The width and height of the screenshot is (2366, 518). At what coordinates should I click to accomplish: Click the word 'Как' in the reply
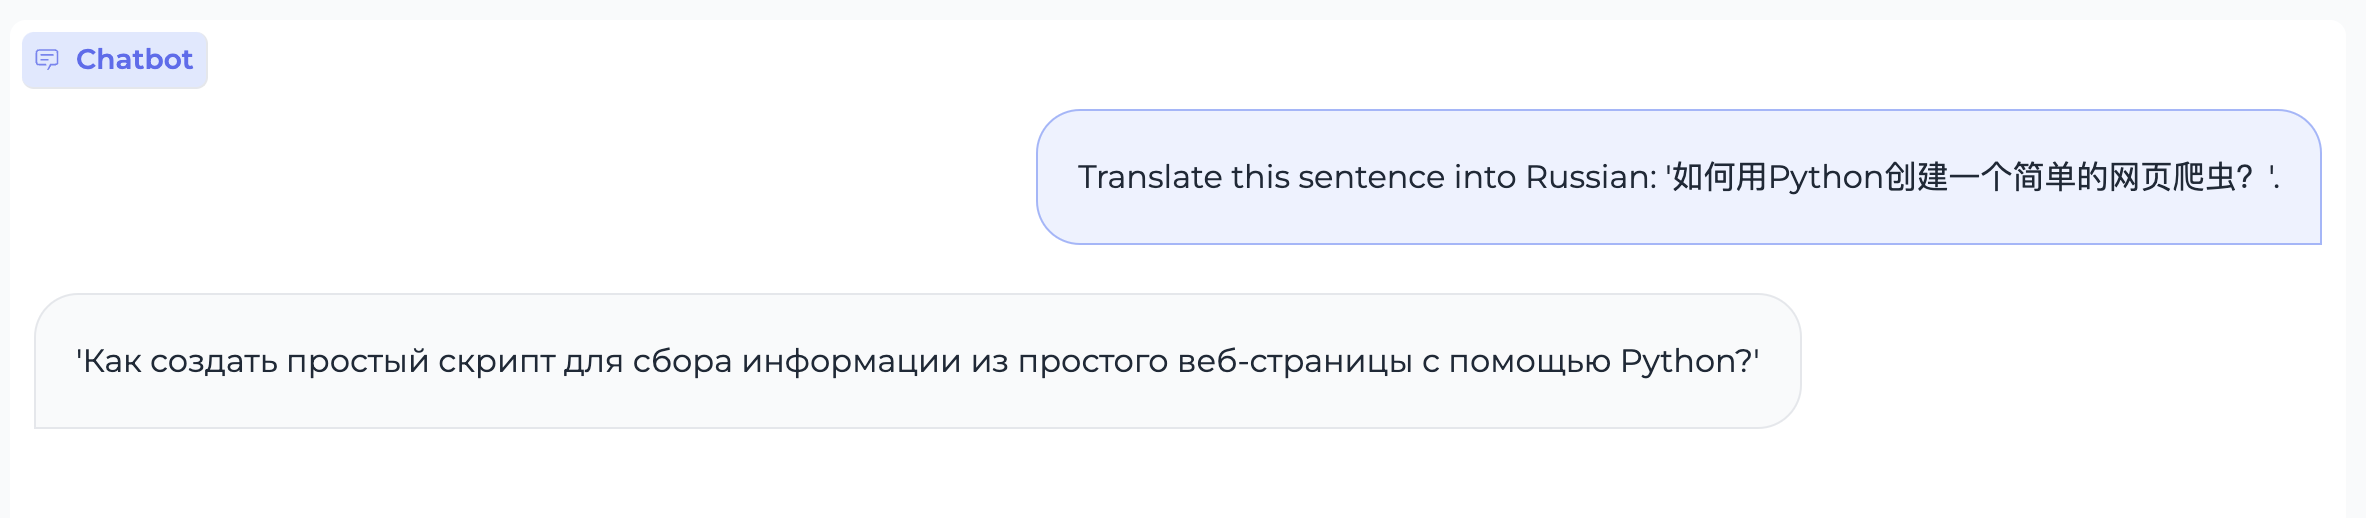(x=111, y=361)
